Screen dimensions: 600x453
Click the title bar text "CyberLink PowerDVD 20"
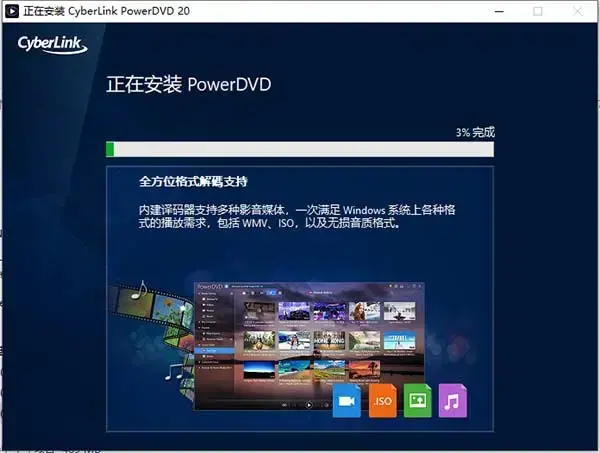[x=129, y=11]
